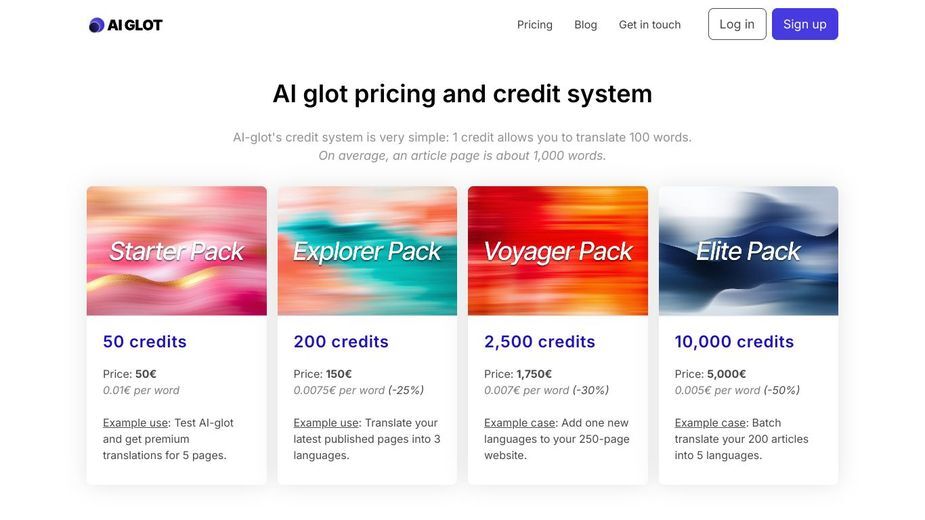The height and width of the screenshot is (520, 925).
Task: Click the Log in button
Action: (x=737, y=24)
